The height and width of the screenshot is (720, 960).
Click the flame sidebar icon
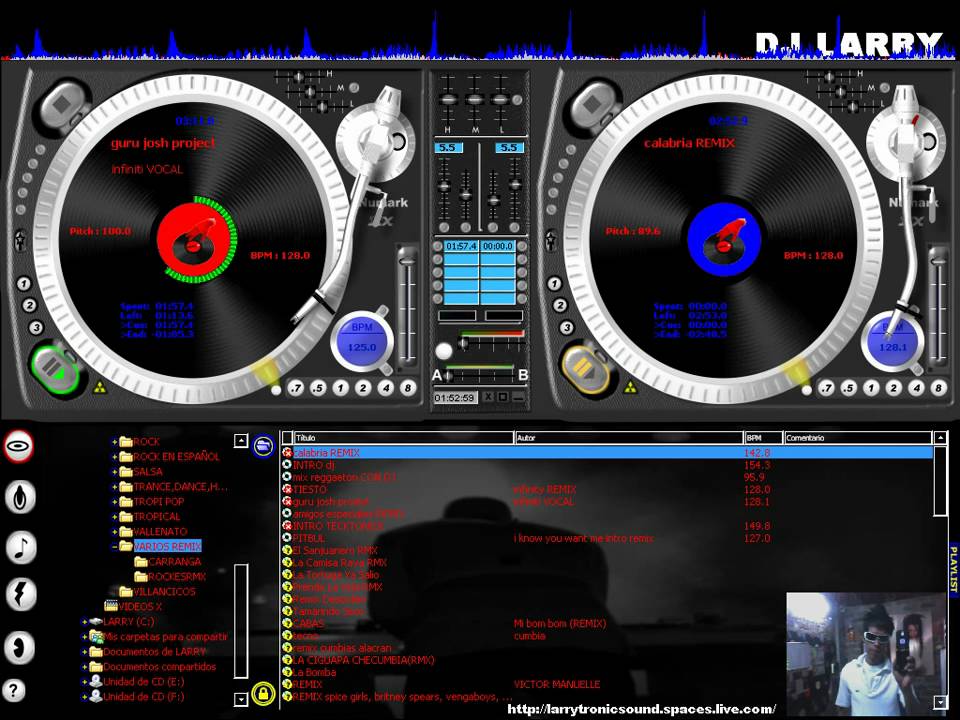[20, 497]
